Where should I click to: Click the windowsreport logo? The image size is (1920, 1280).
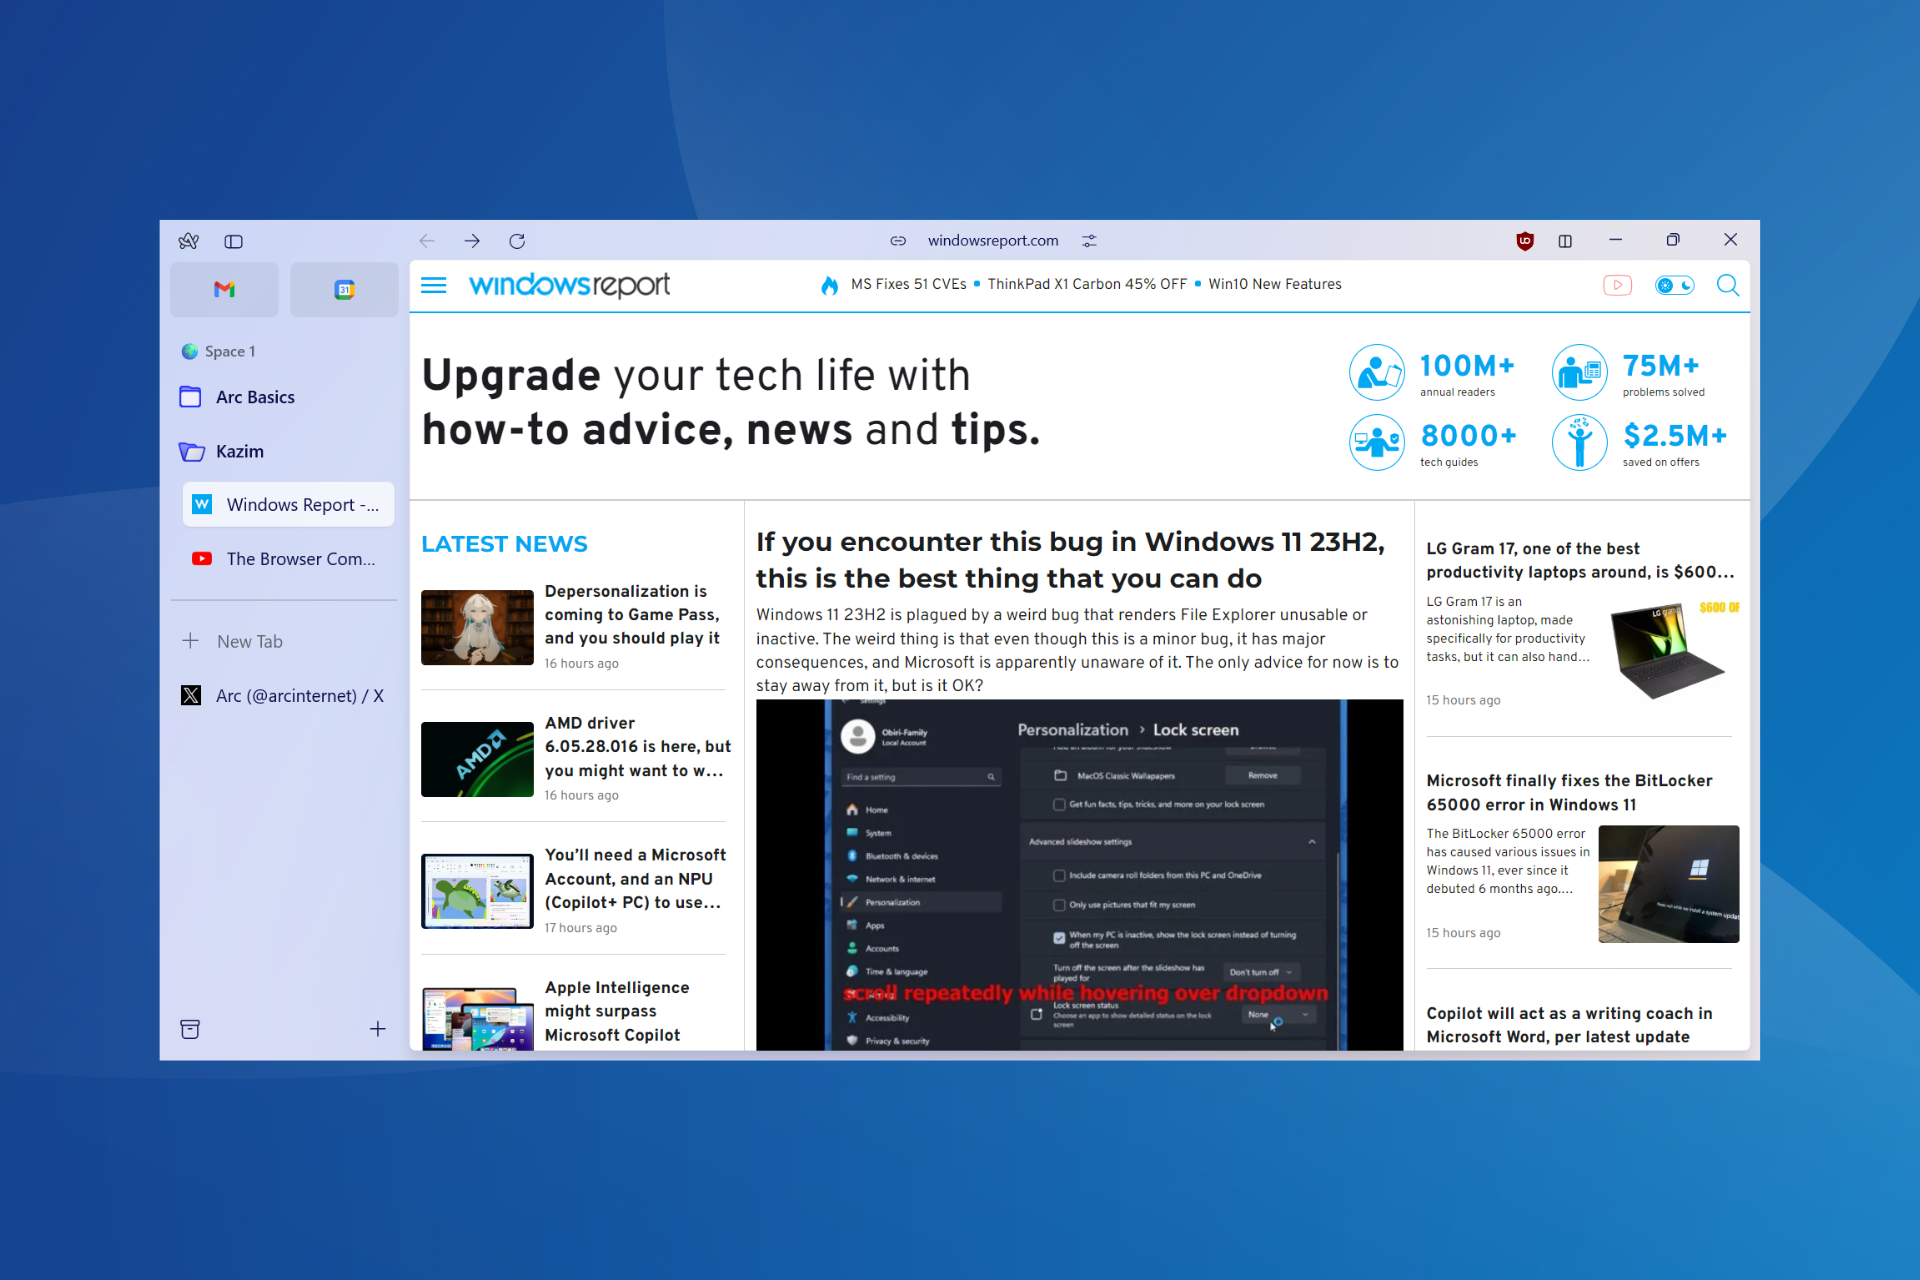pos(569,285)
